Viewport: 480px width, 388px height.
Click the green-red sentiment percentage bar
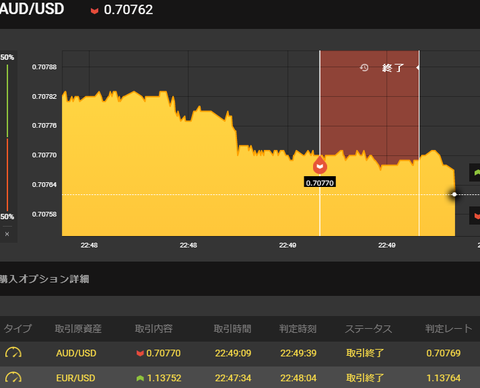[x=7, y=137]
